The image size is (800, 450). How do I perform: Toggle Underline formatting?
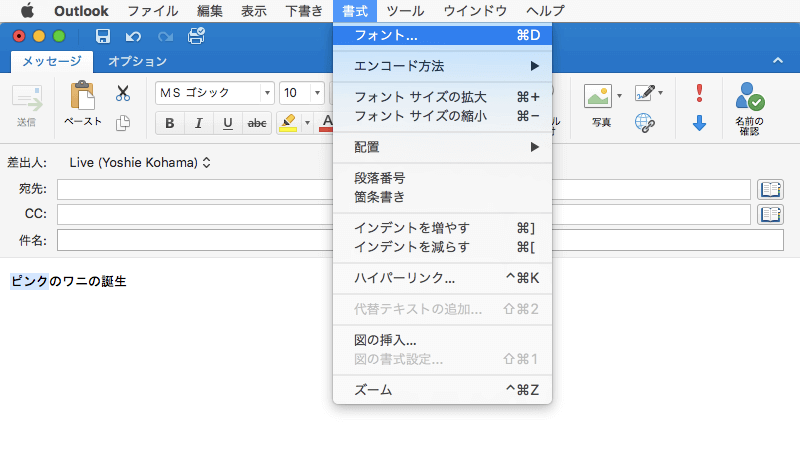click(x=228, y=123)
